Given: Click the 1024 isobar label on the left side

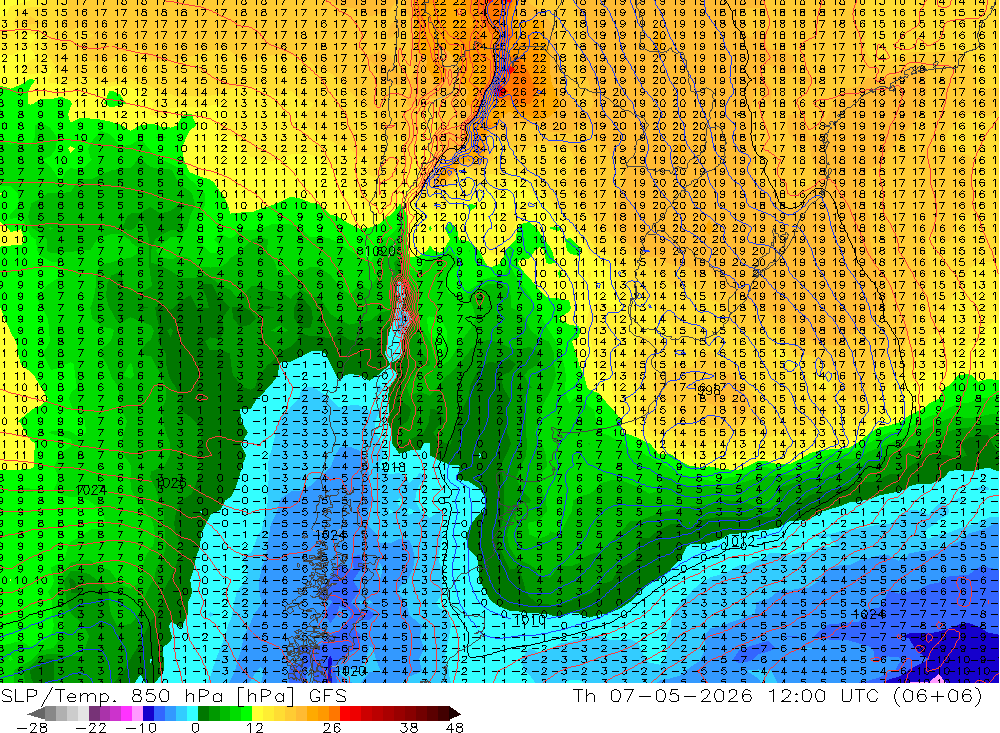Looking at the screenshot, I should (91, 490).
